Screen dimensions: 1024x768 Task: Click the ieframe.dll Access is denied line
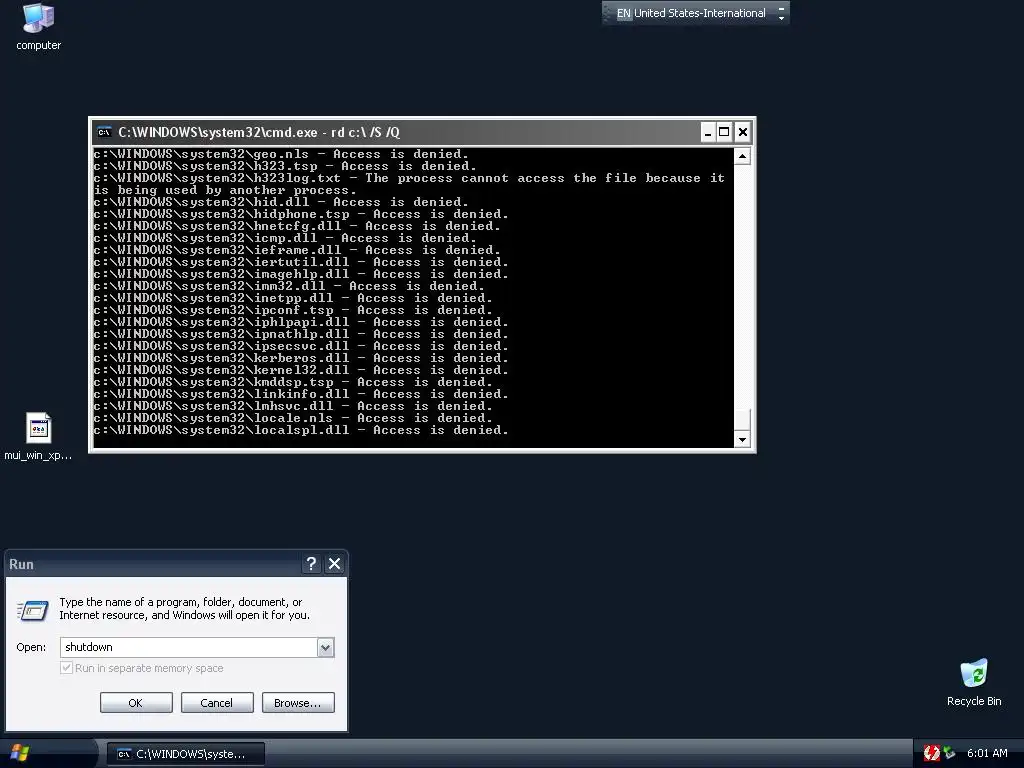tap(297, 250)
